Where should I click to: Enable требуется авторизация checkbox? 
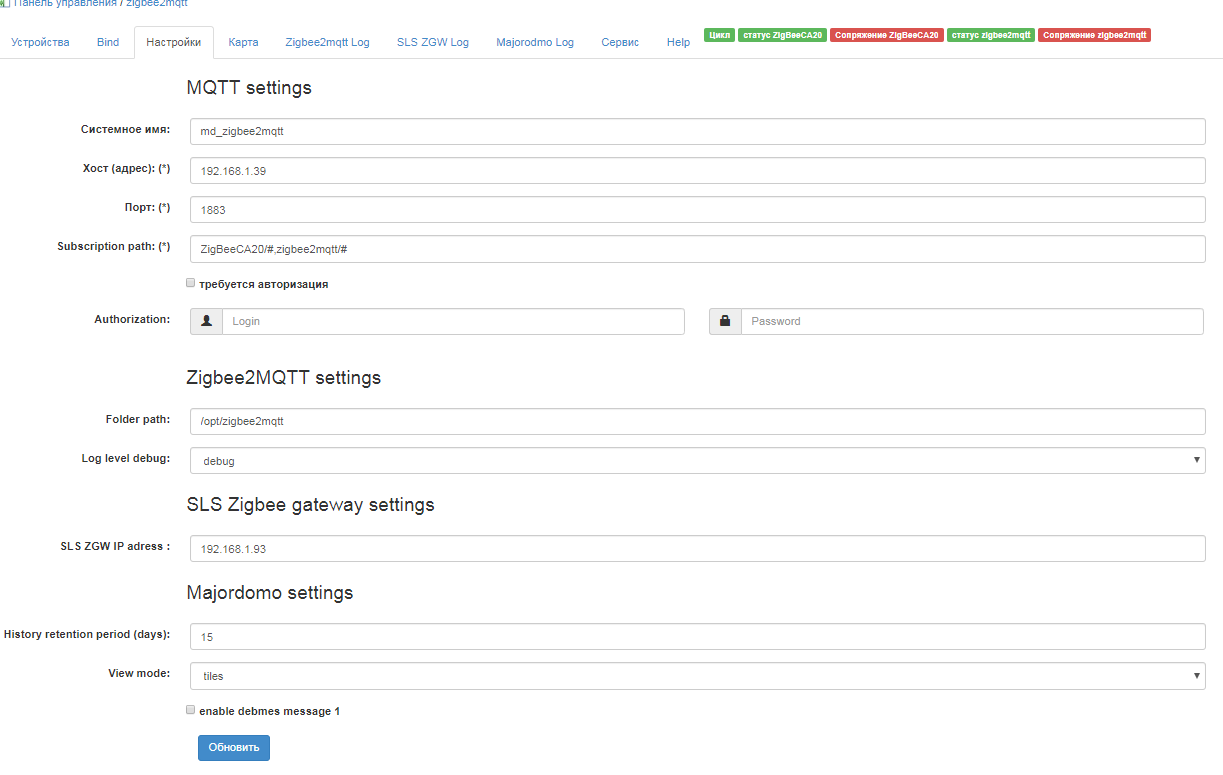click(190, 283)
